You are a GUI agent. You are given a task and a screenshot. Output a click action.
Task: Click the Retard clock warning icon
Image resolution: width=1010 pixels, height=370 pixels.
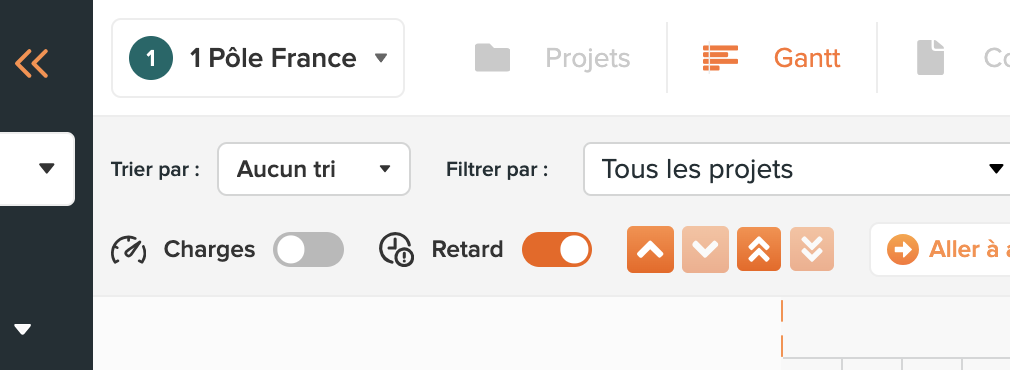[x=396, y=249]
